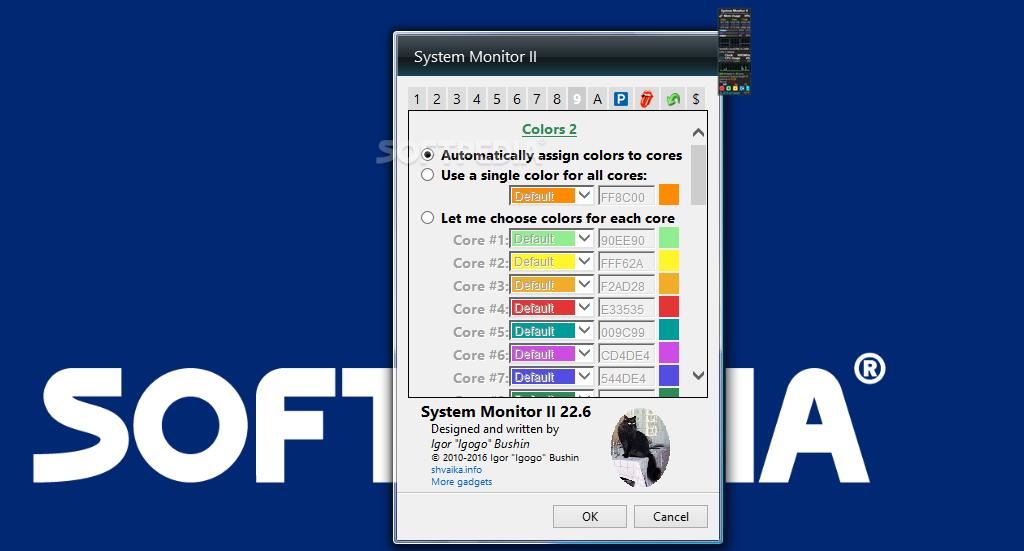Screen dimensions: 1024x551
Task: Click the Colors 2 heading link
Action: point(549,129)
